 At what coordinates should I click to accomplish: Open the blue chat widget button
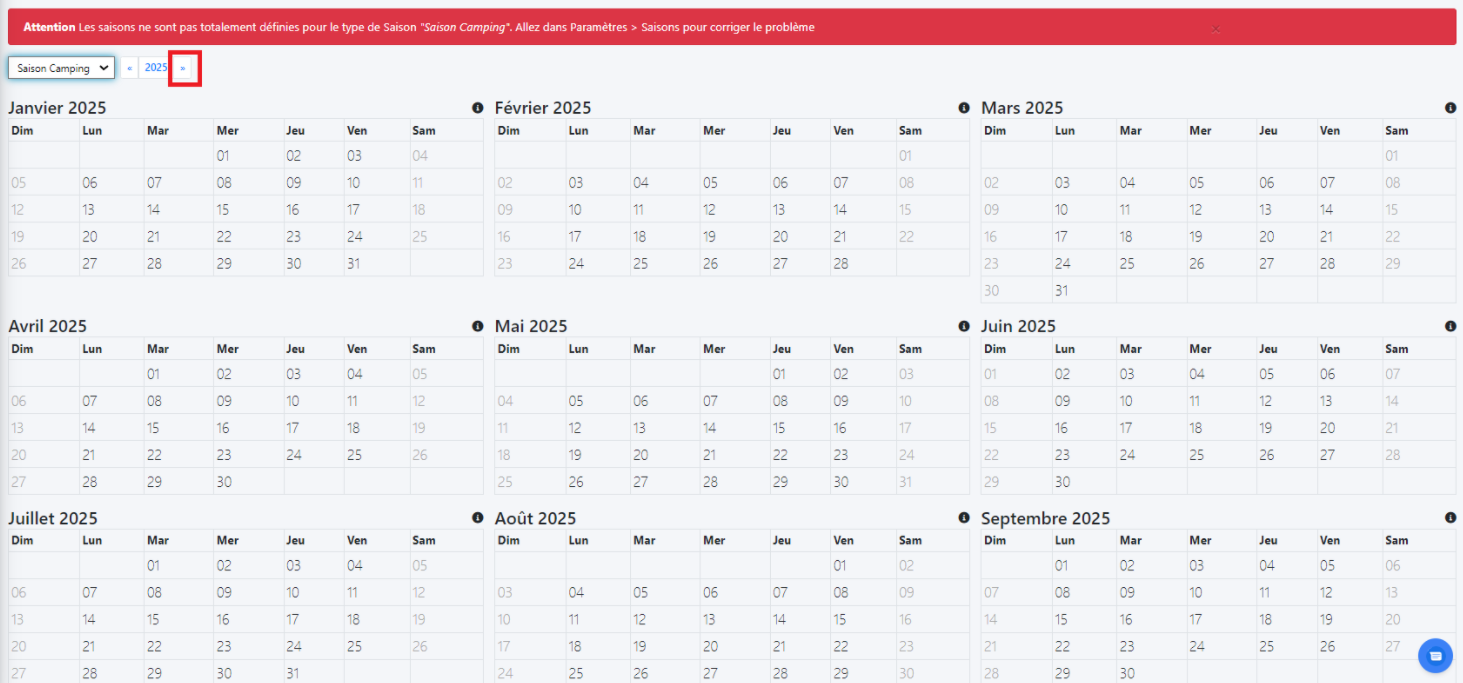pyautogui.click(x=1435, y=656)
